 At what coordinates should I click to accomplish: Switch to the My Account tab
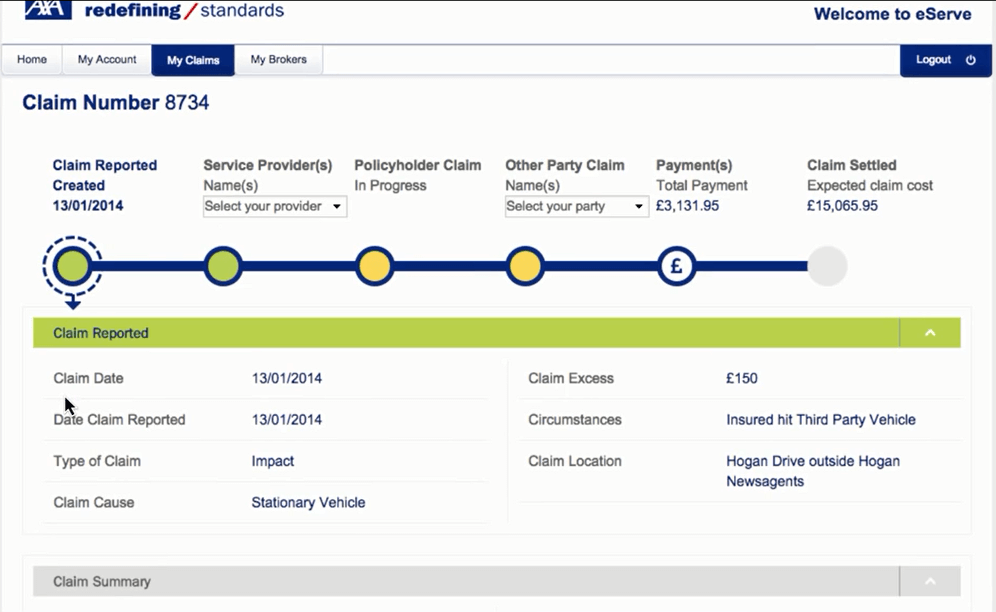click(106, 60)
